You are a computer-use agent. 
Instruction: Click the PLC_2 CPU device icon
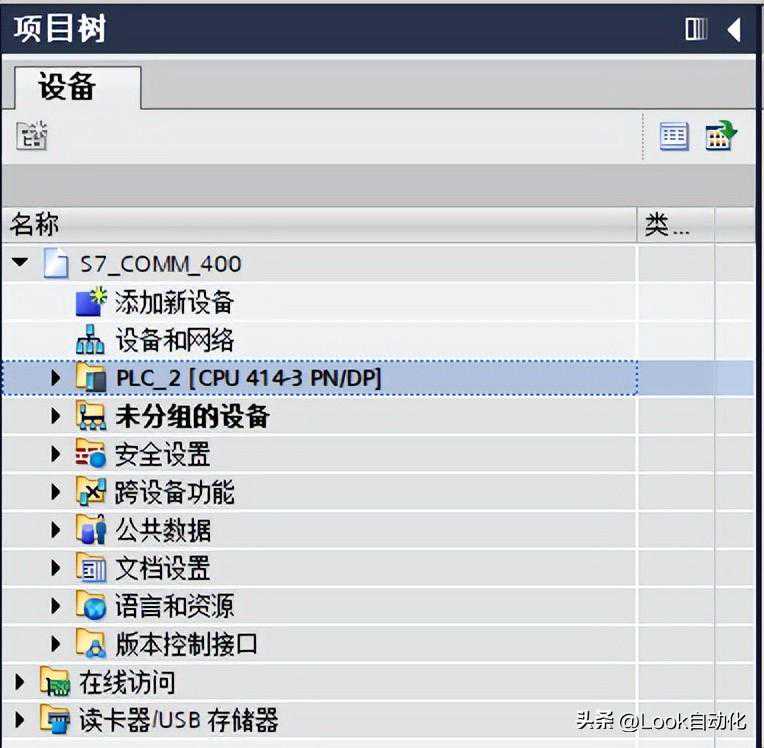click(91, 378)
